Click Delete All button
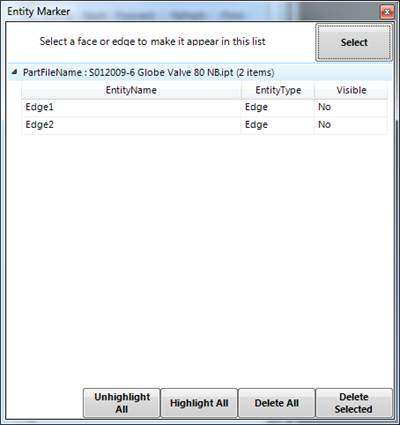This screenshot has width=400, height=425. [277, 403]
